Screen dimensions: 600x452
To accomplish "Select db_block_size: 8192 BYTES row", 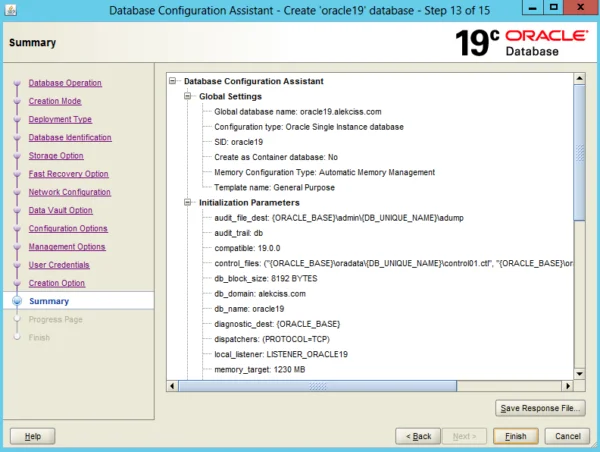I will 266,279.
